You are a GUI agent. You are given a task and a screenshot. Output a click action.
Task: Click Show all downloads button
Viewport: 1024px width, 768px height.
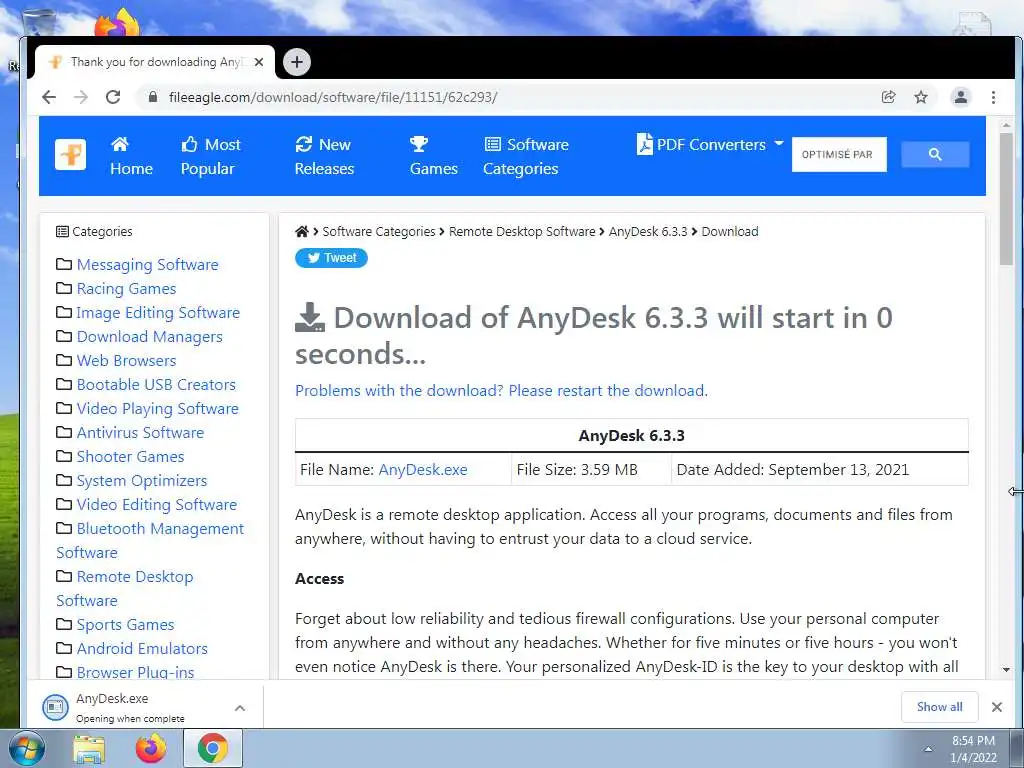[939, 707]
